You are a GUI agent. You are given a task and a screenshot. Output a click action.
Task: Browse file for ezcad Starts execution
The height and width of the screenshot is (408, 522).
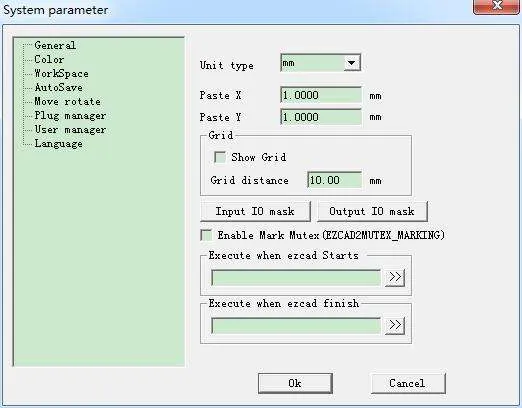(x=395, y=277)
